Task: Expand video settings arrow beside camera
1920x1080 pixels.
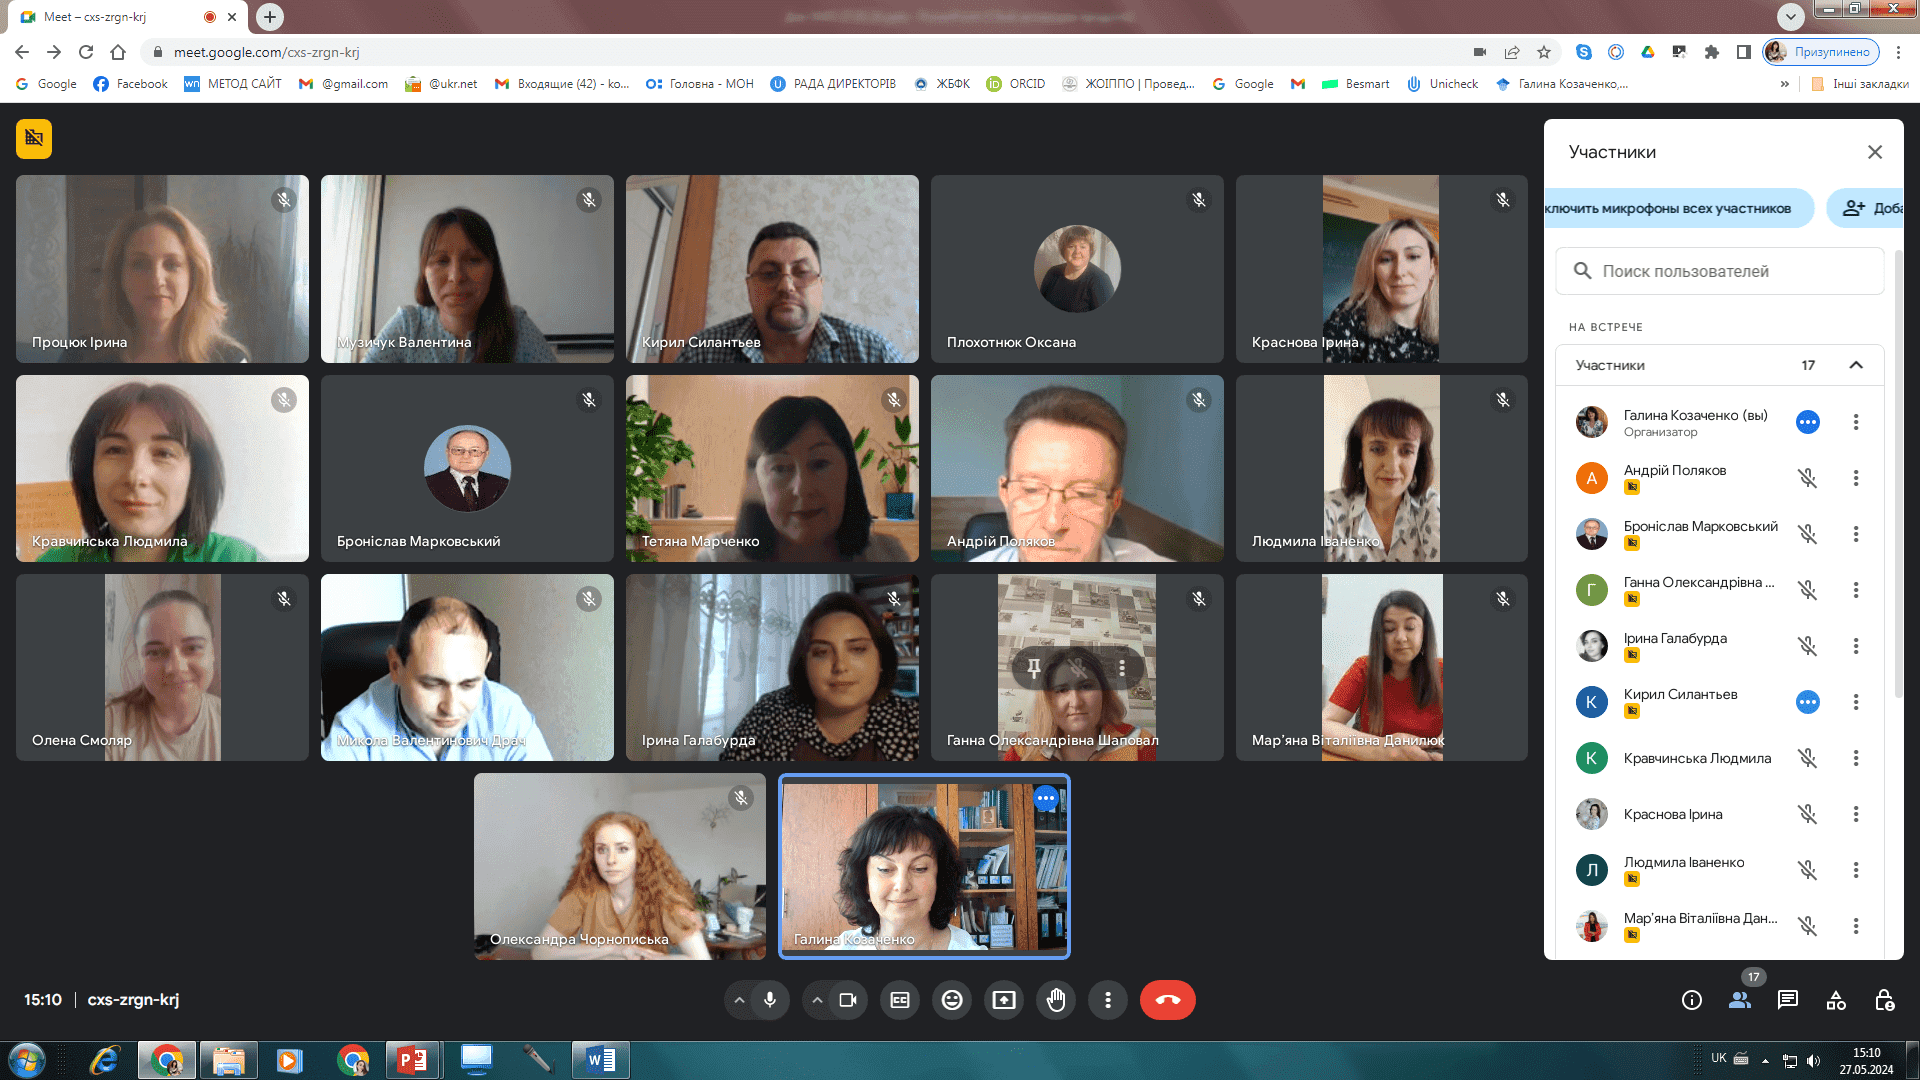Action: tap(817, 1000)
